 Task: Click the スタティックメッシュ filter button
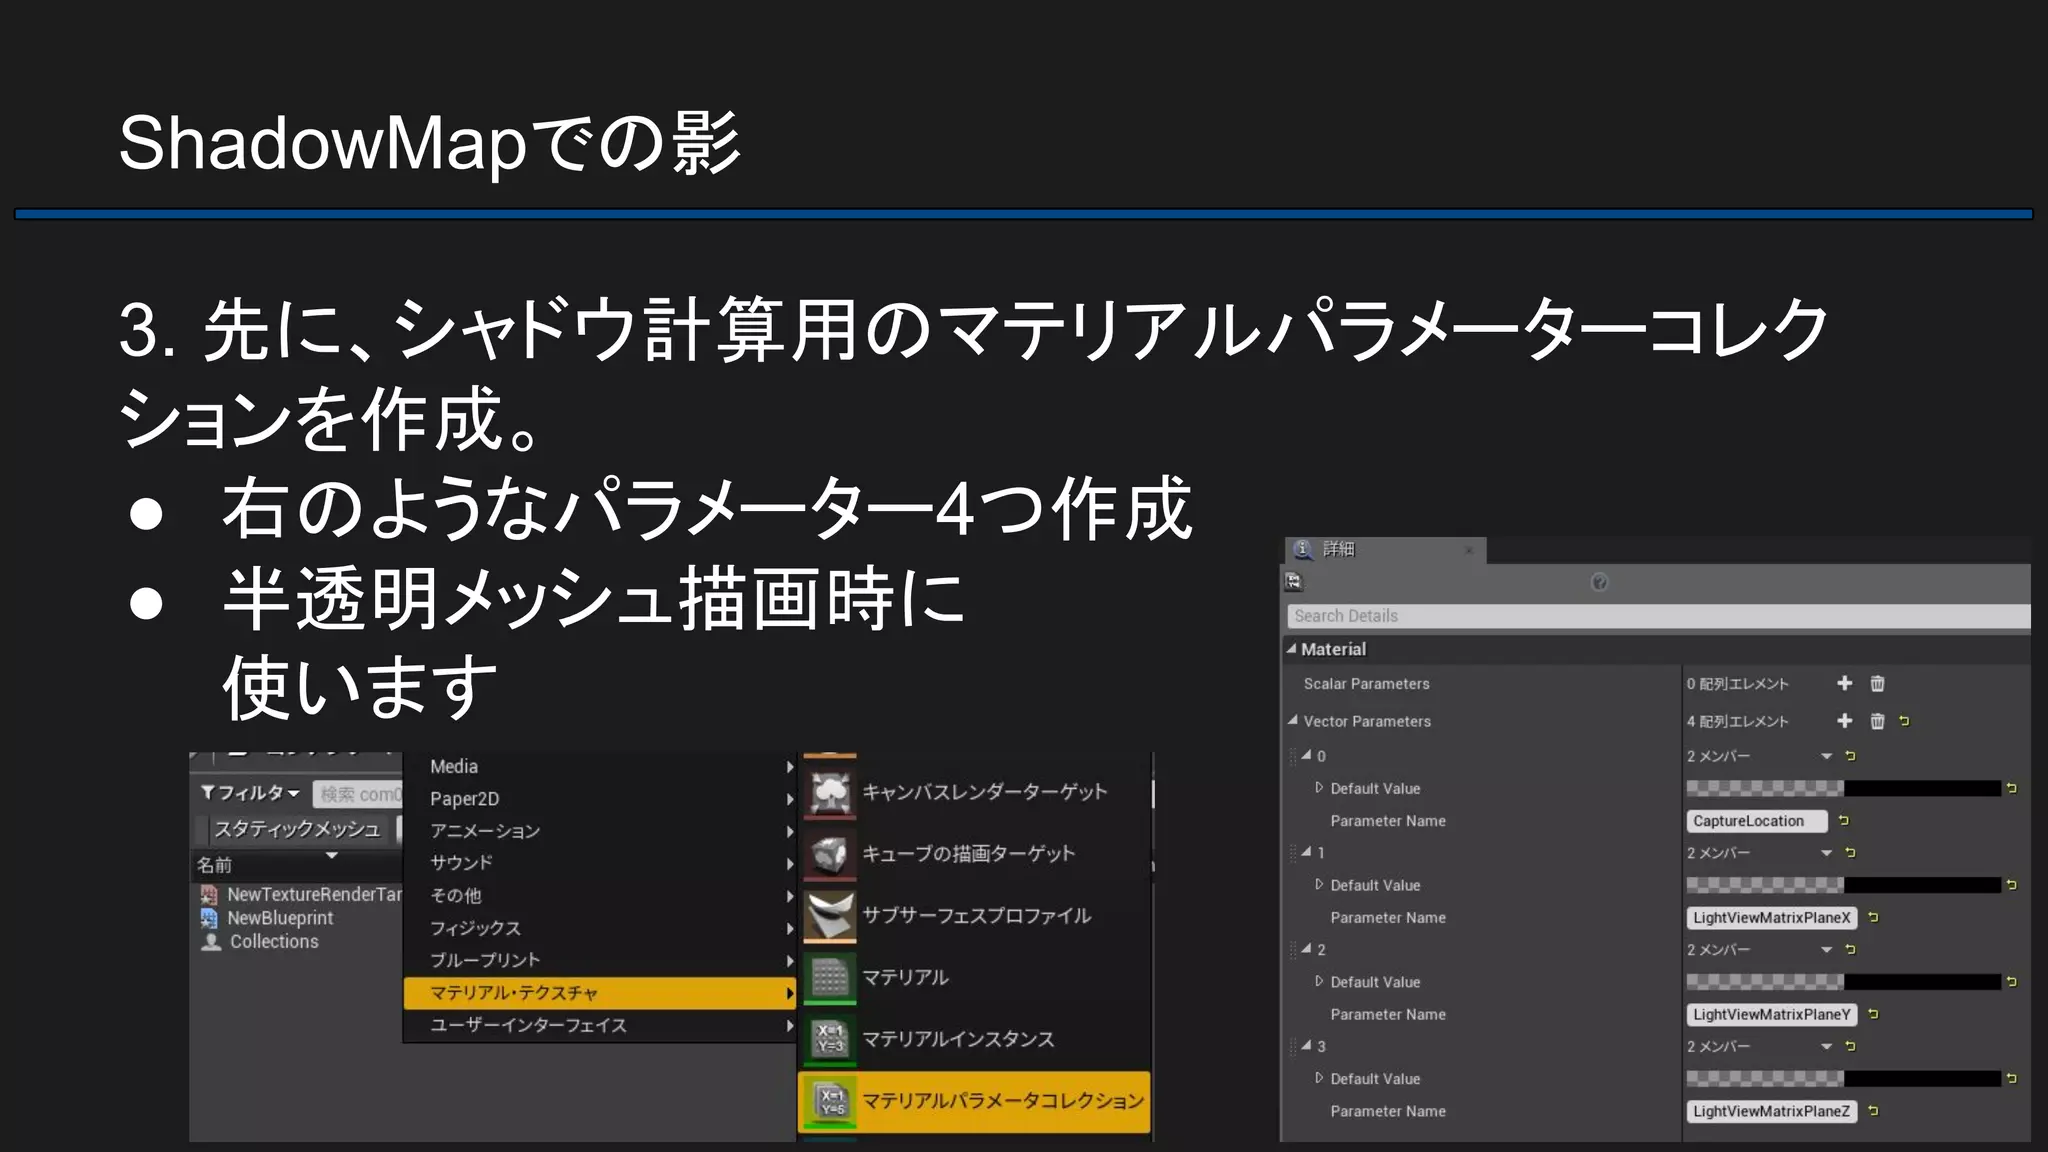coord(296,829)
